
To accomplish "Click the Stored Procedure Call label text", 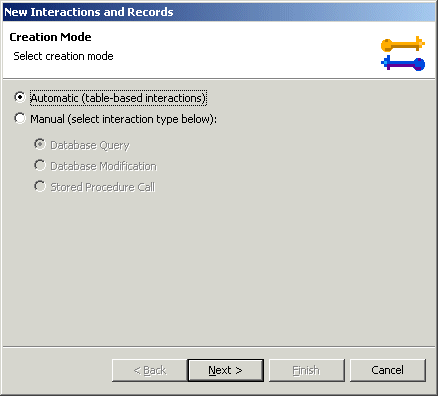I will click(x=103, y=187).
